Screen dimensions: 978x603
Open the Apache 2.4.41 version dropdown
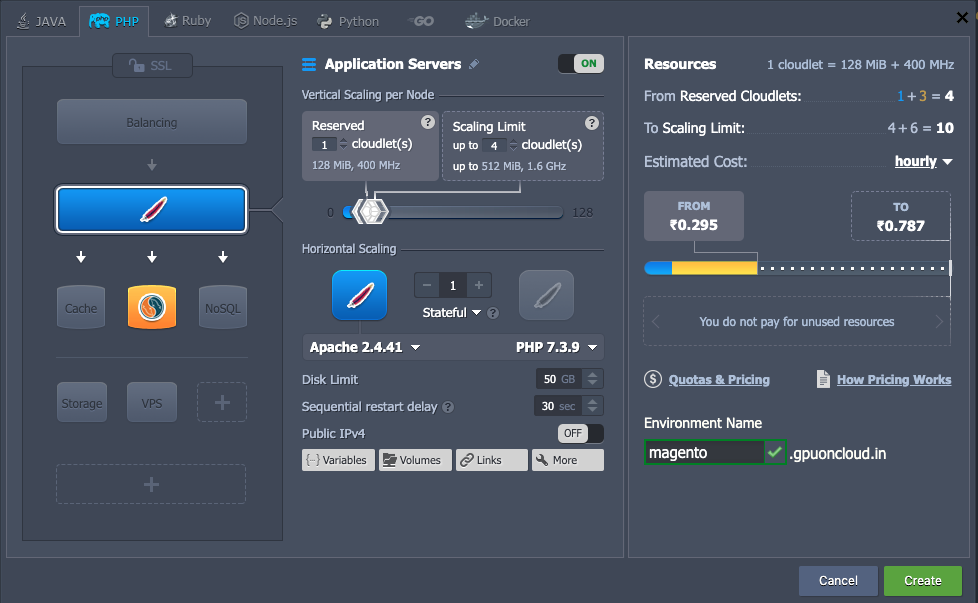coord(365,347)
